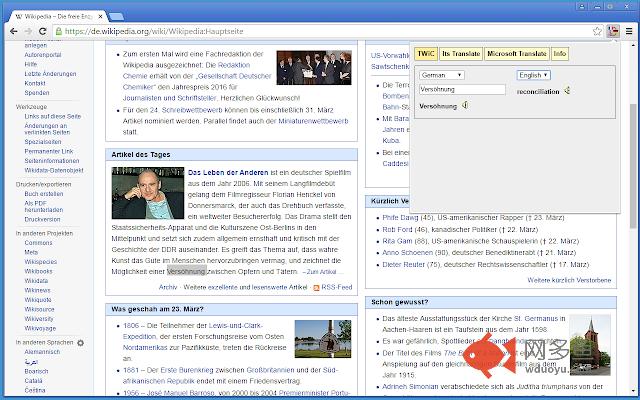Open language settings gear in sidebar
This screenshot has height=400, width=640.
(x=80, y=342)
